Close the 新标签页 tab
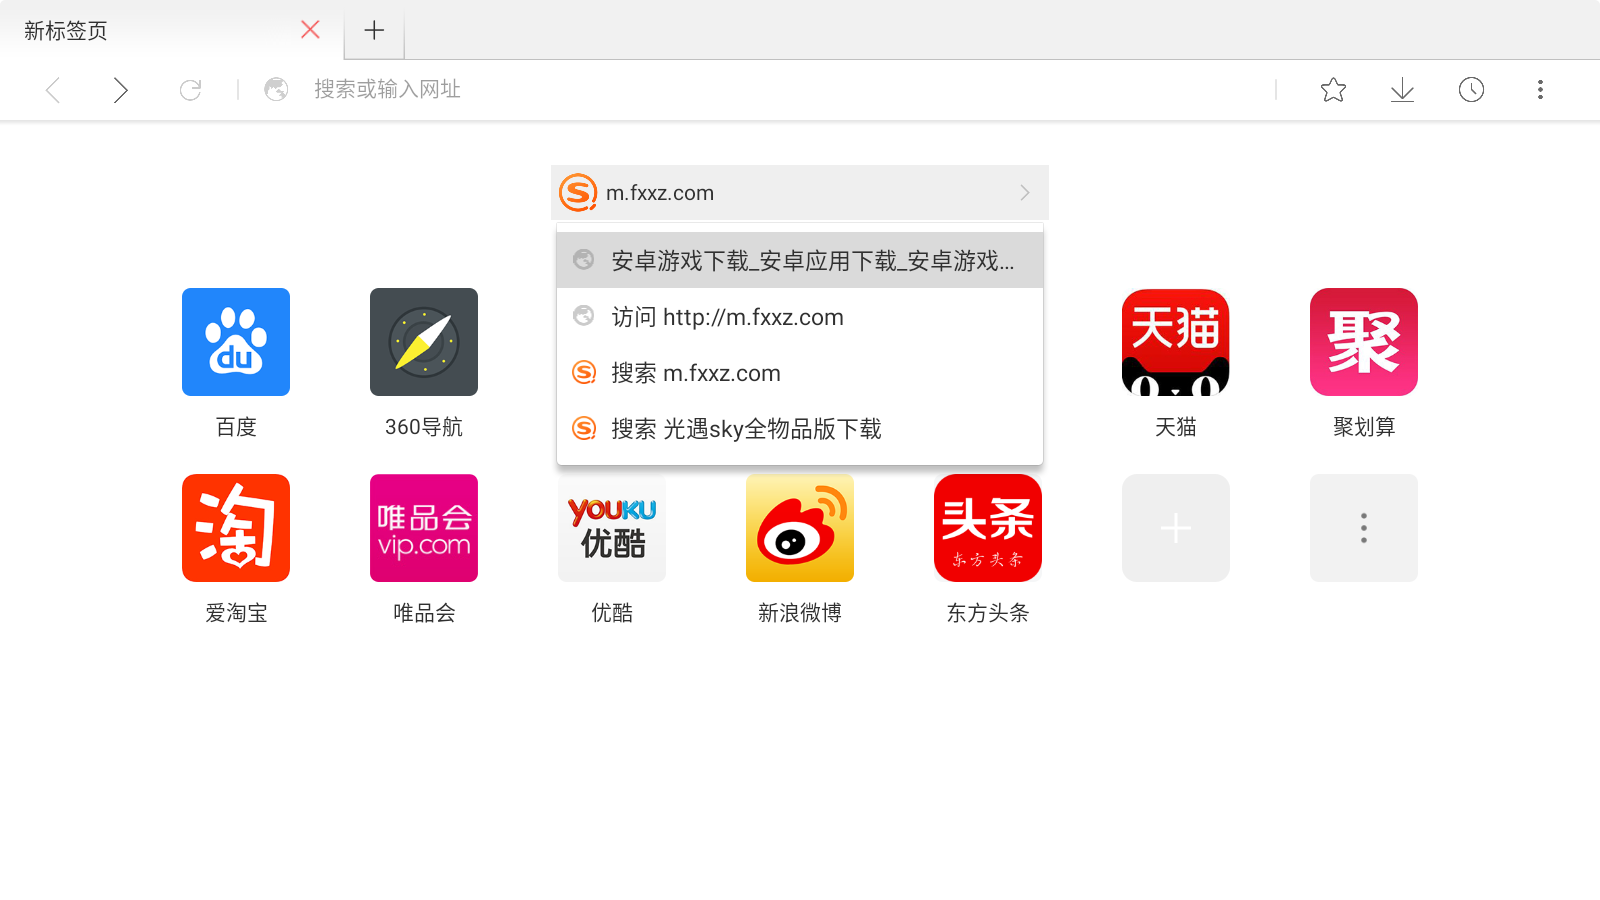The width and height of the screenshot is (1600, 900). pos(310,30)
